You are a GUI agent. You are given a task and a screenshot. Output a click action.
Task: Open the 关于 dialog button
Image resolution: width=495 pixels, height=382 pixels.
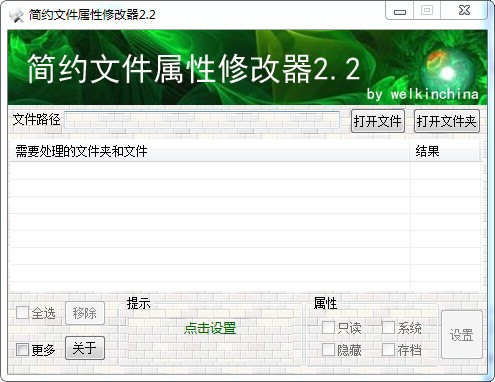(x=85, y=348)
